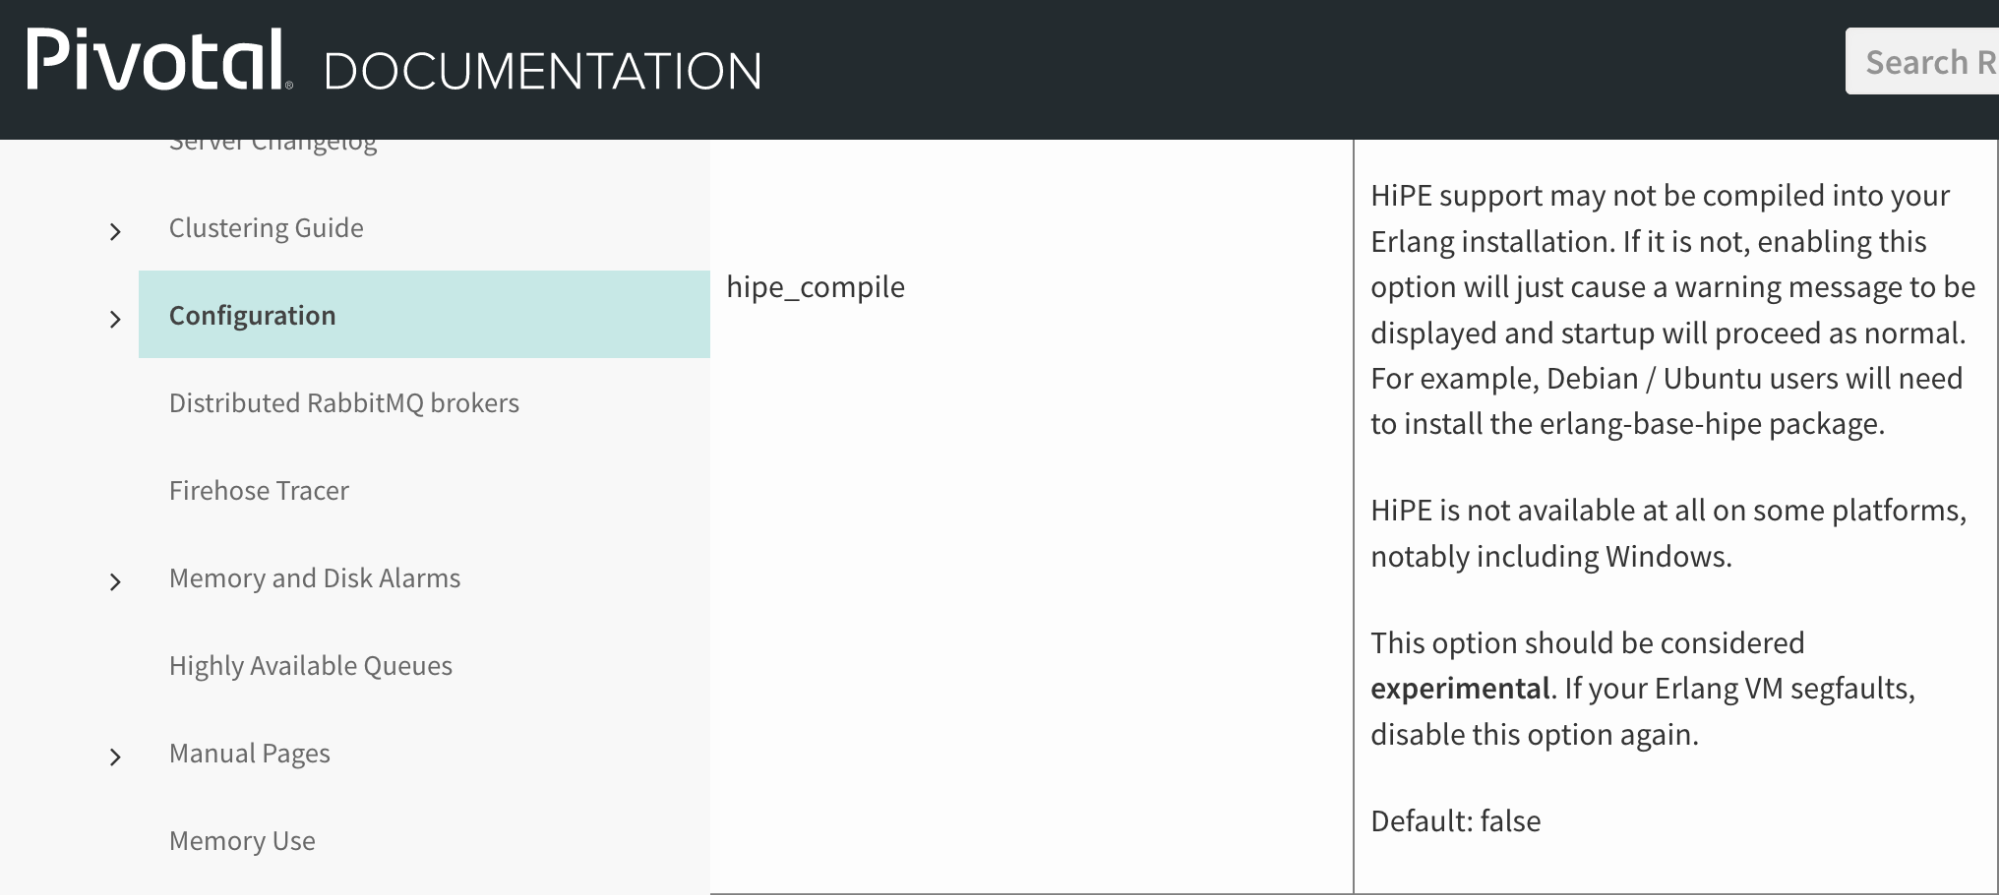Expand Memory and Disk Alarms chevron
The height and width of the screenshot is (896, 1999).
(x=115, y=582)
